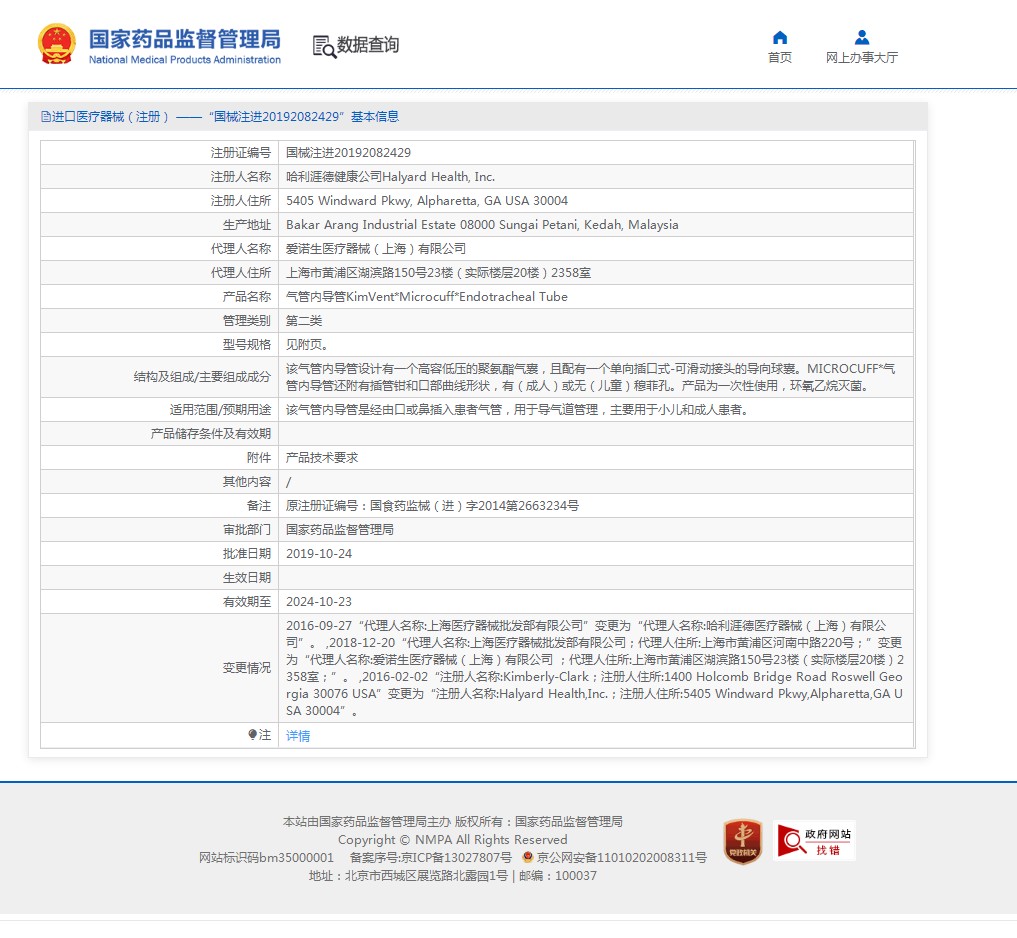Open the 党政机关 red shield badge
The width and height of the screenshot is (1017, 938).
click(x=743, y=841)
